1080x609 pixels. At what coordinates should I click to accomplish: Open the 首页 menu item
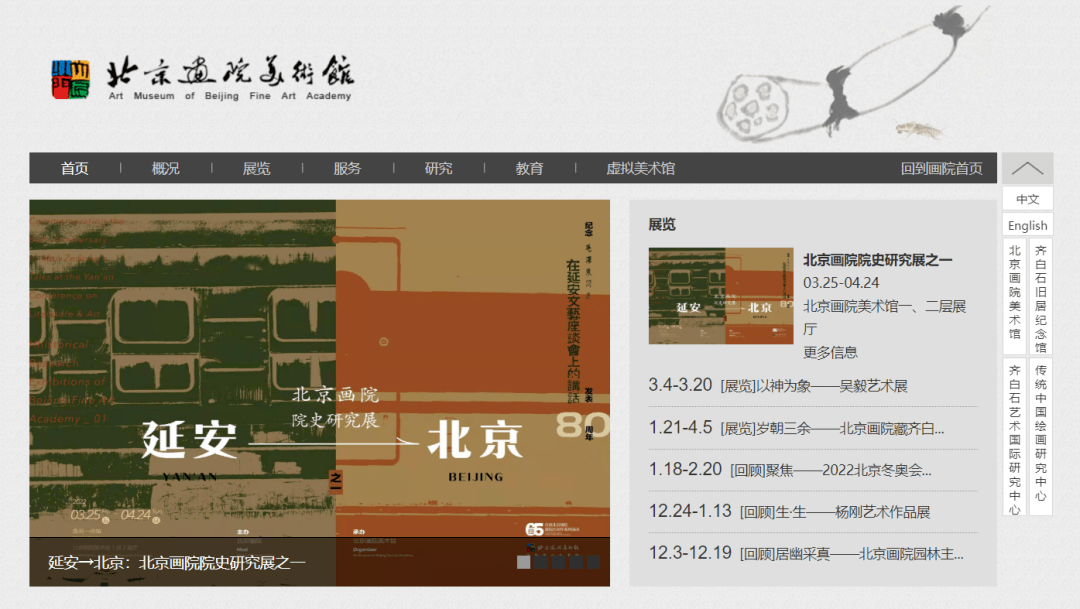(75, 168)
